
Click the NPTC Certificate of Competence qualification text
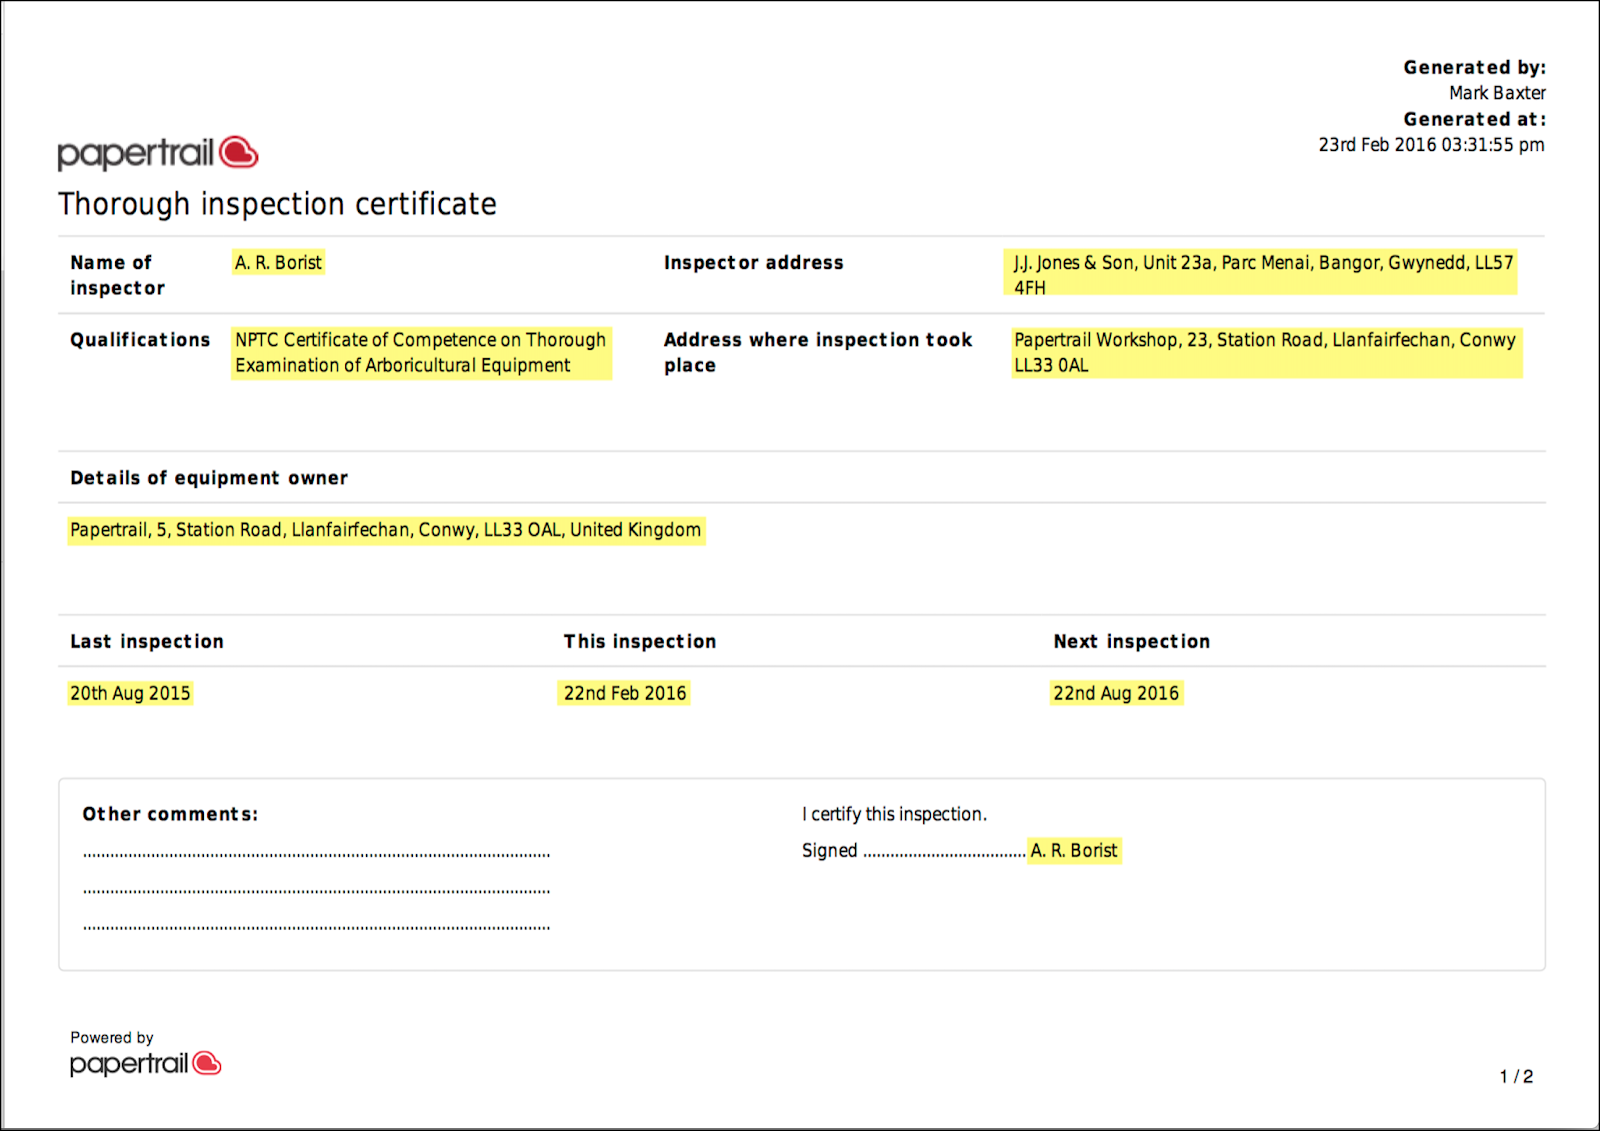pyautogui.click(x=421, y=352)
